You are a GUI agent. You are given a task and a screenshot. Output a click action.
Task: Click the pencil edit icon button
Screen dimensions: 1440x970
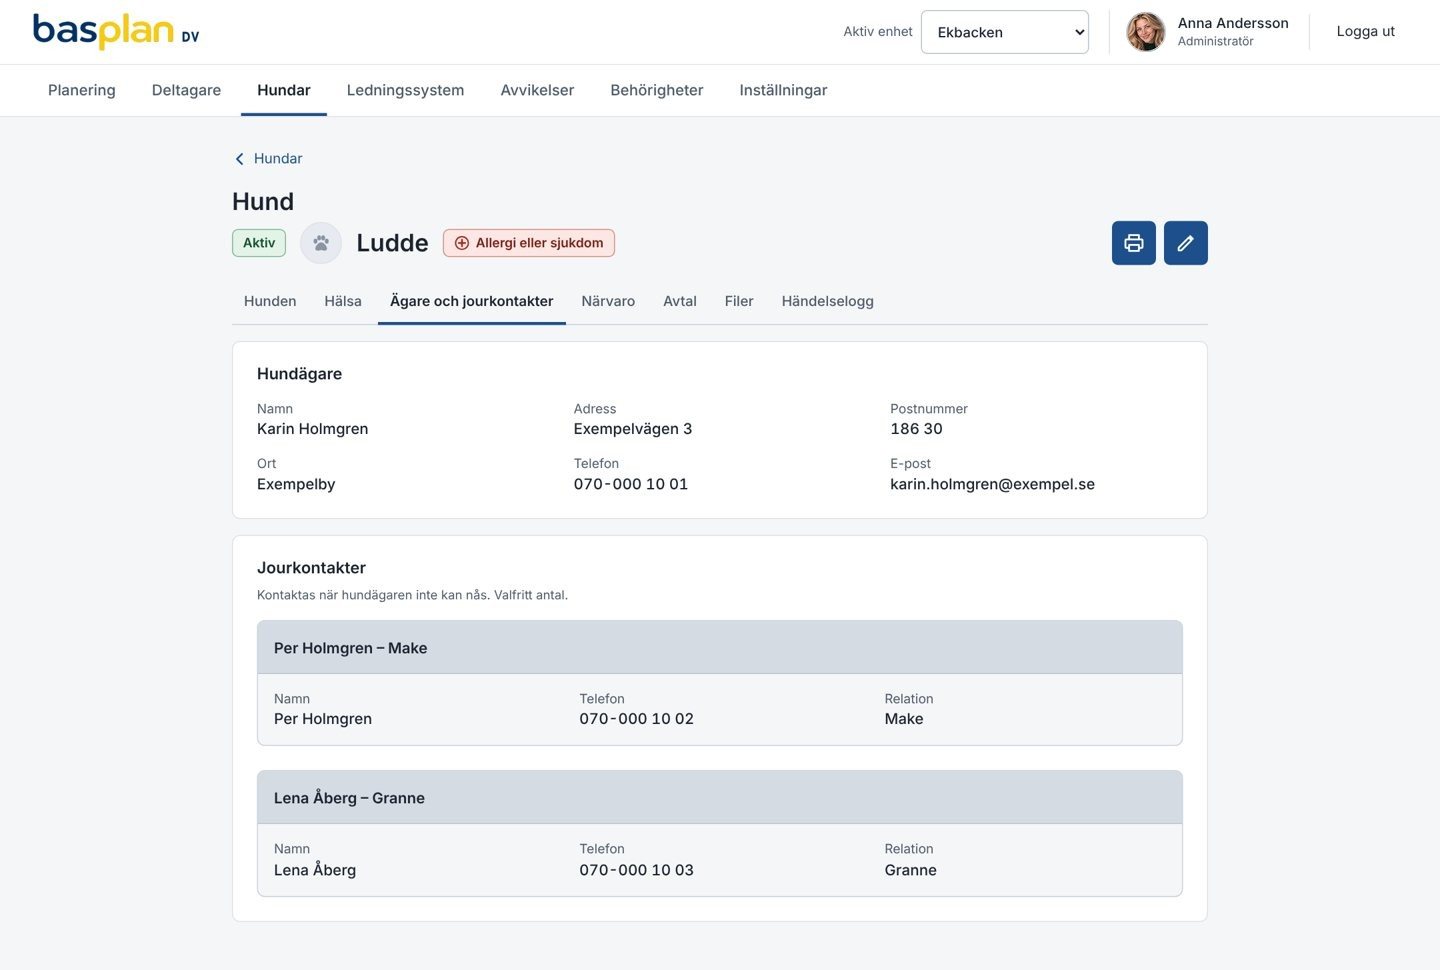tap(1185, 243)
